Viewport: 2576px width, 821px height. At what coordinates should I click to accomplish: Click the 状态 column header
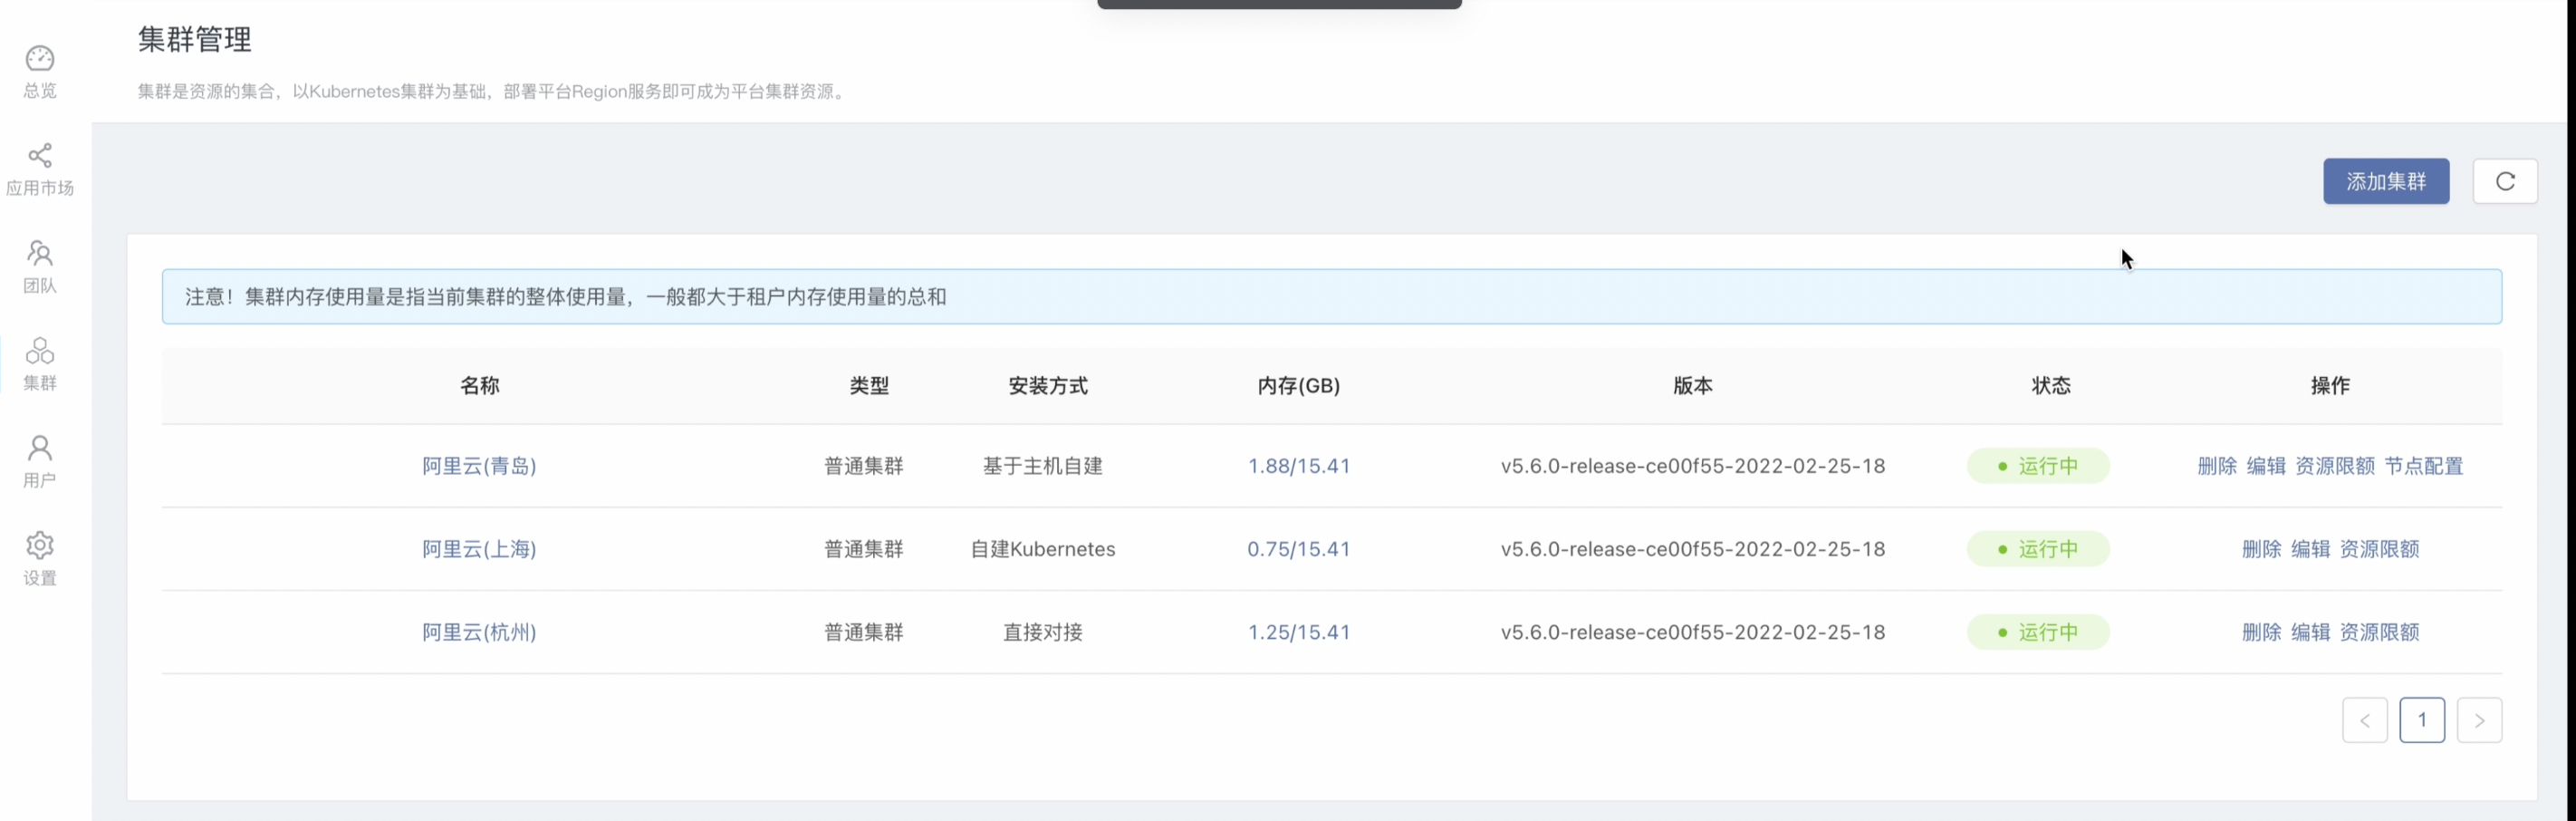coord(2051,386)
